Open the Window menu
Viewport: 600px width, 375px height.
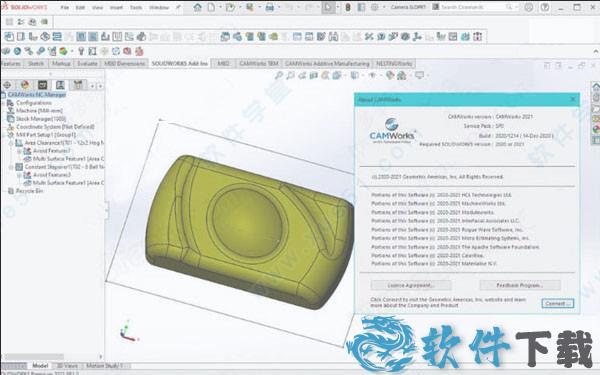pos(159,7)
